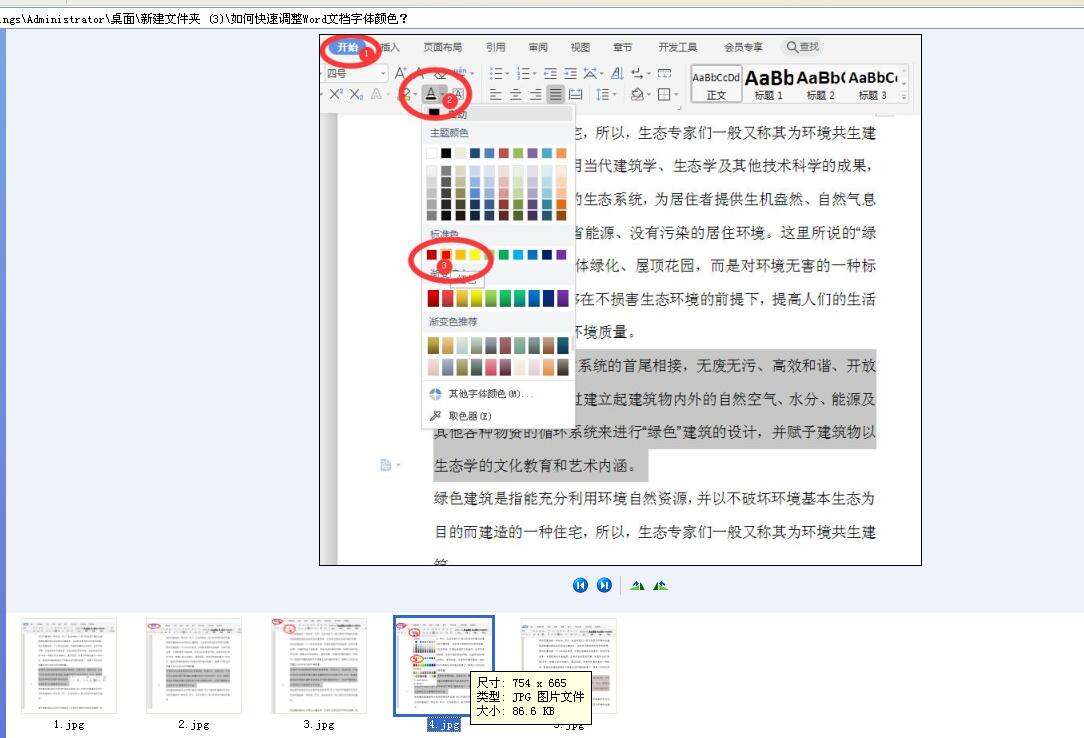Pick the yellow gradient color swatch
This screenshot has height=738, width=1084.
point(476,298)
